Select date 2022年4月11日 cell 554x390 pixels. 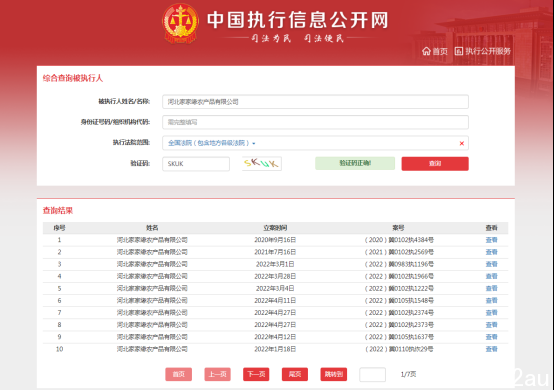[x=275, y=301]
